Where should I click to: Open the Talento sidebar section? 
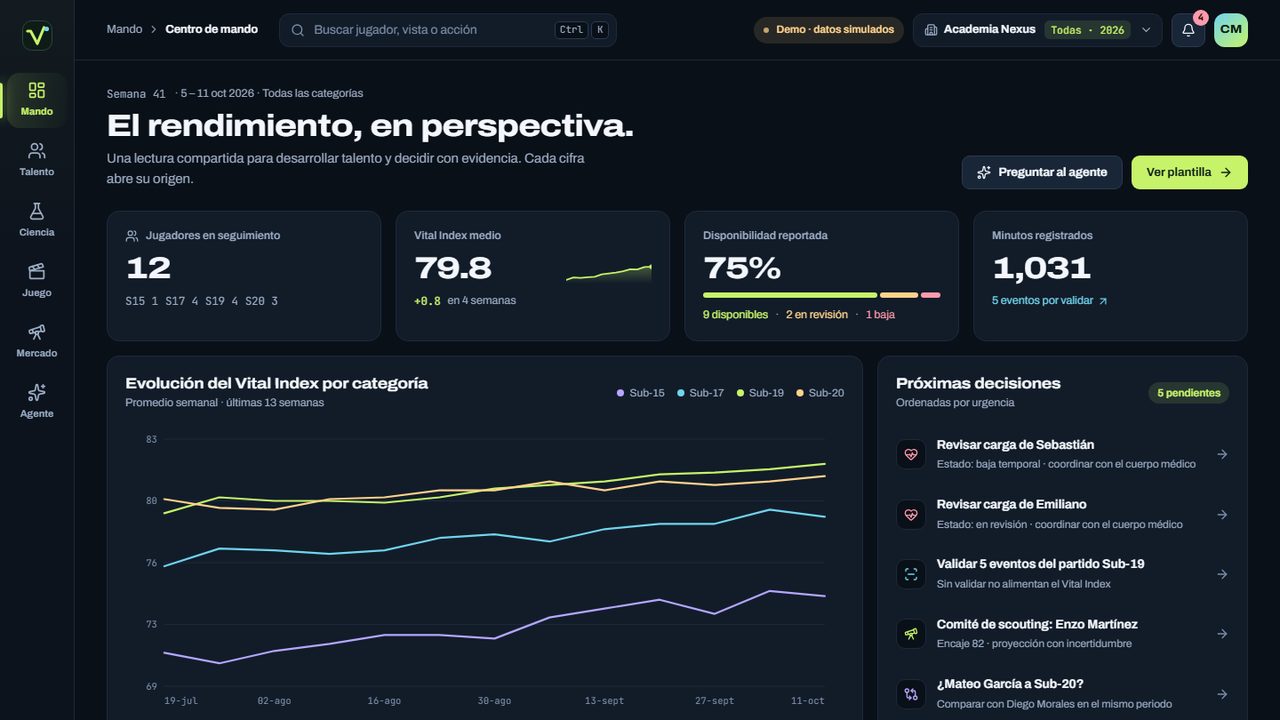point(37,160)
